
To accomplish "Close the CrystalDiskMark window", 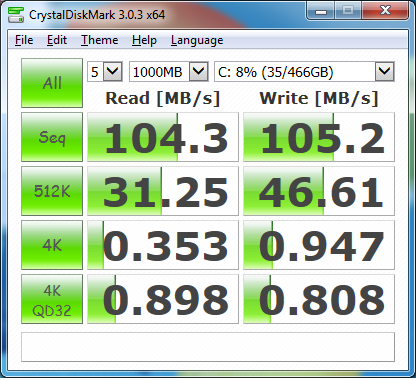I will 385,11.
